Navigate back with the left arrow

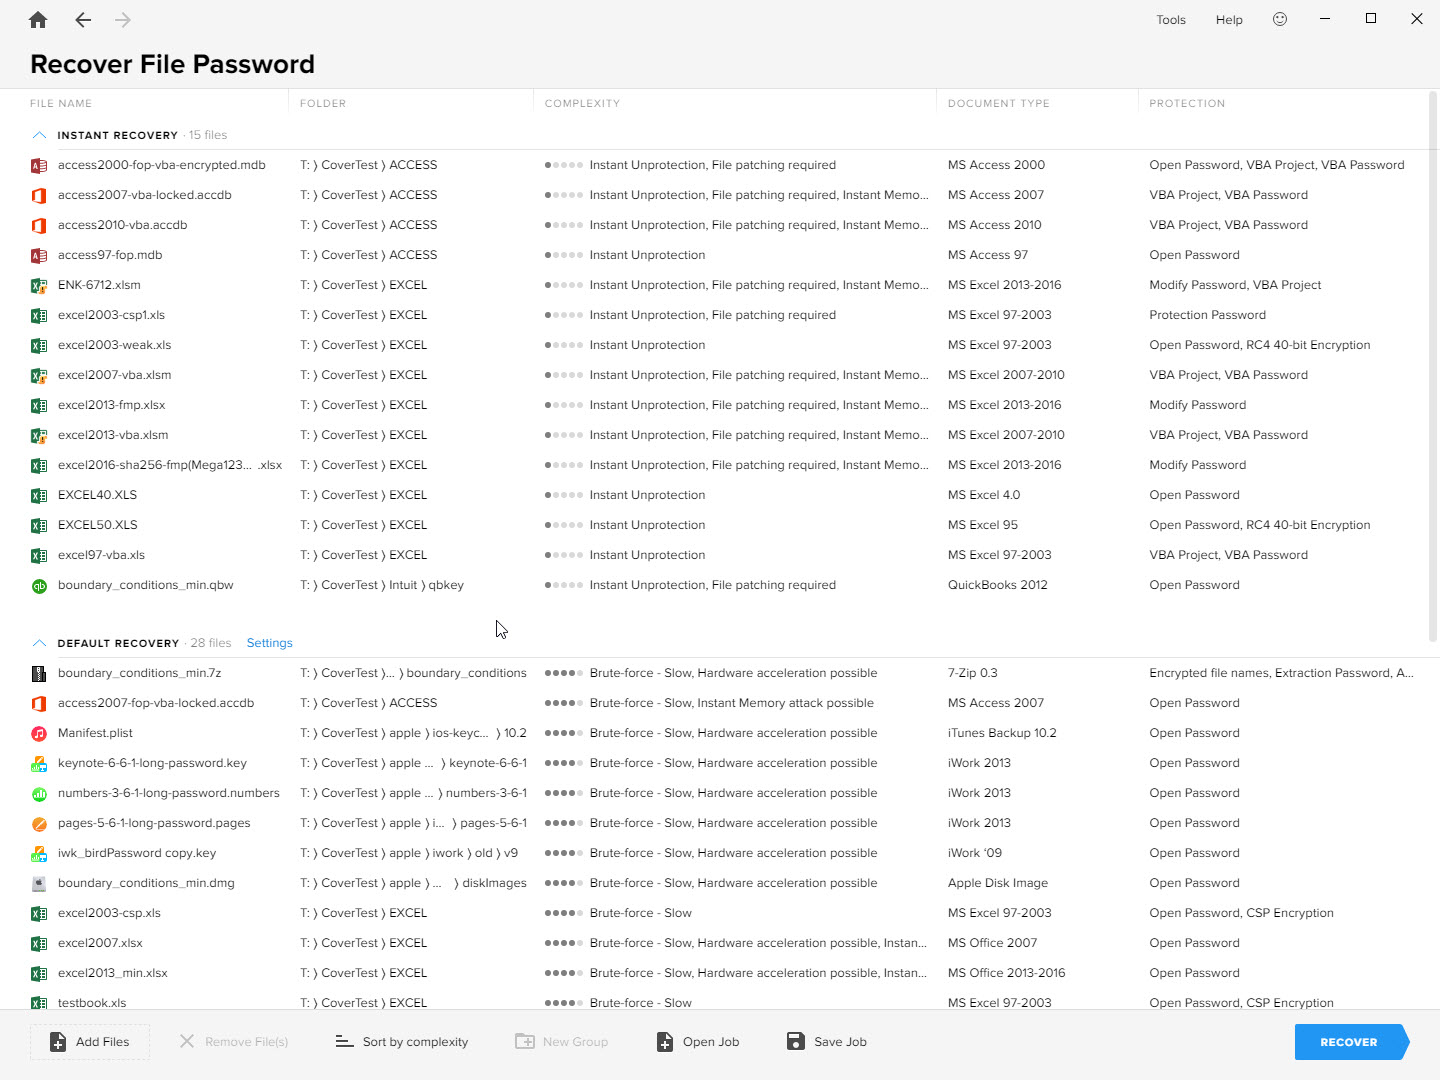coord(83,20)
